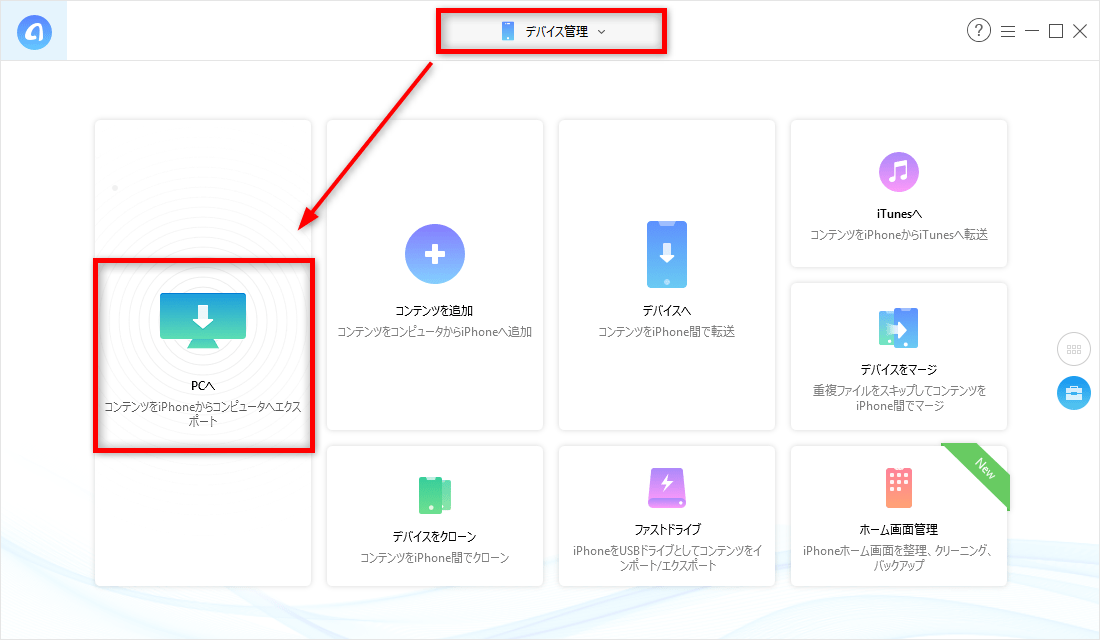This screenshot has width=1100, height=640.
Task: Click the コンテンツを追加 plus icon
Action: point(434,253)
